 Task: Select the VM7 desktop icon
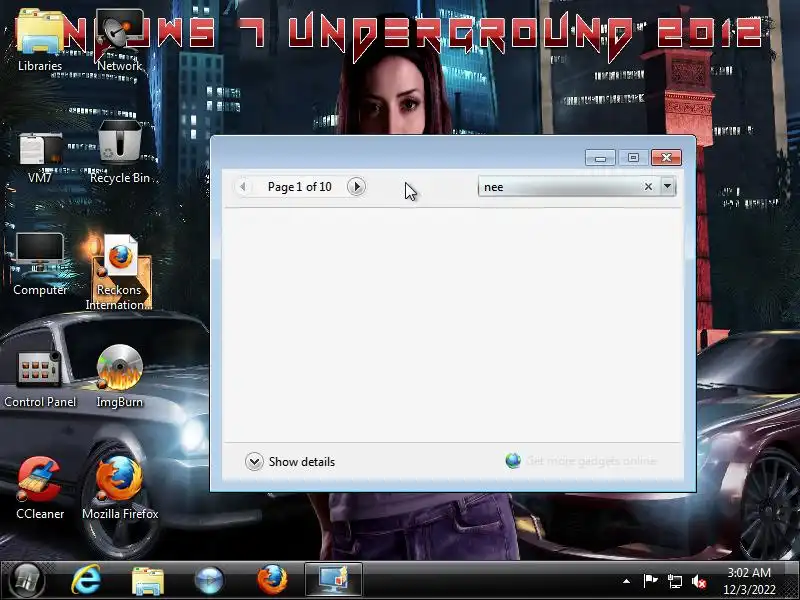pos(39,156)
